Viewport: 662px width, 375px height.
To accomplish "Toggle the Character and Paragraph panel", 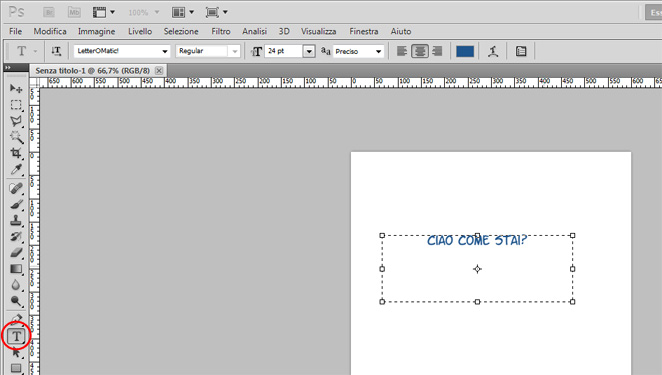I will coord(521,52).
